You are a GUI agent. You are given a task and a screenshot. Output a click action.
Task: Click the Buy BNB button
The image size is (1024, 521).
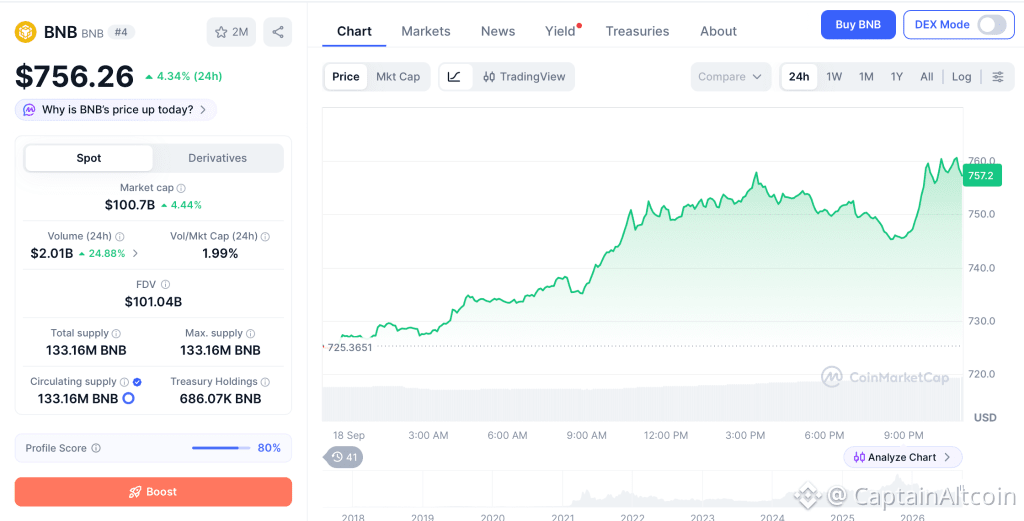pos(858,25)
